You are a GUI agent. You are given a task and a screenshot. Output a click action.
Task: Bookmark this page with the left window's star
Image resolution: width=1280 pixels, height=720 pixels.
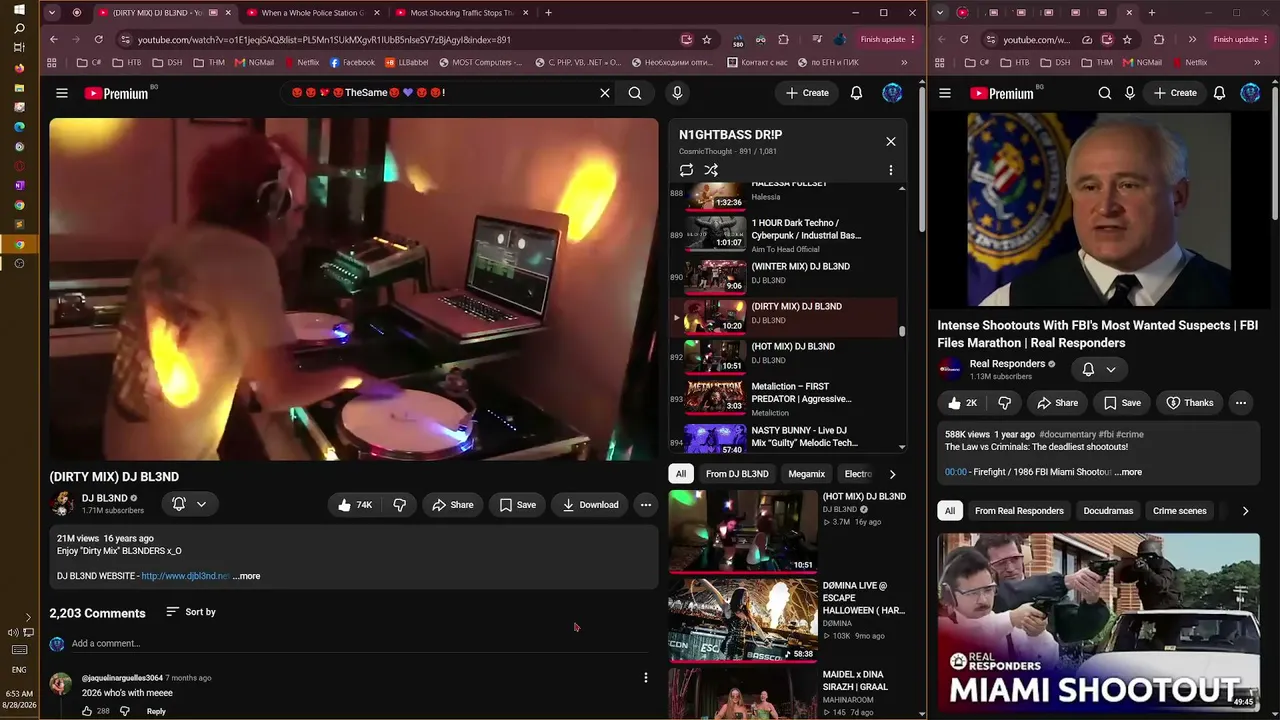(x=707, y=40)
